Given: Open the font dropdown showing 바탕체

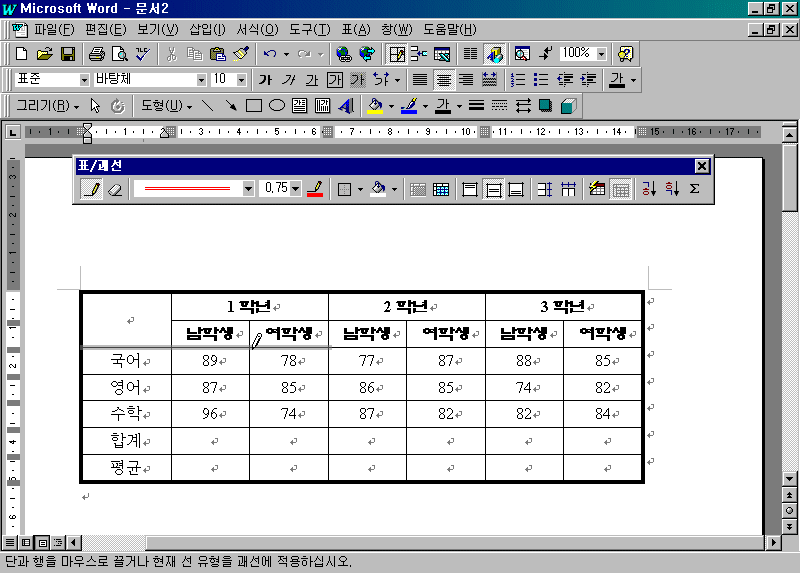Looking at the screenshot, I should 201,80.
